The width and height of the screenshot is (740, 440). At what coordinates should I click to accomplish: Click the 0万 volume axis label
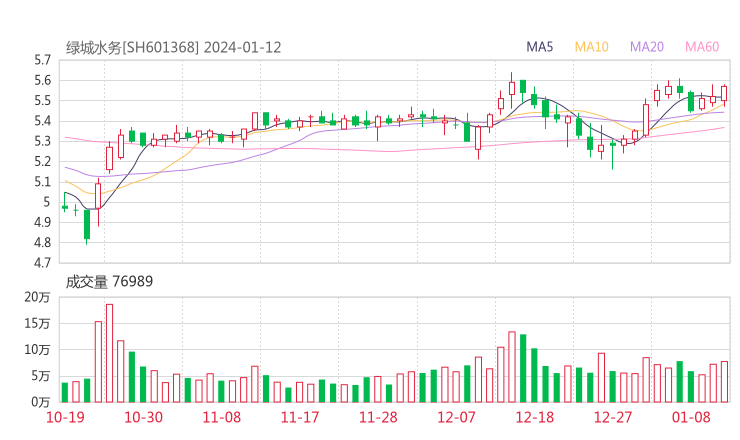tap(41, 402)
